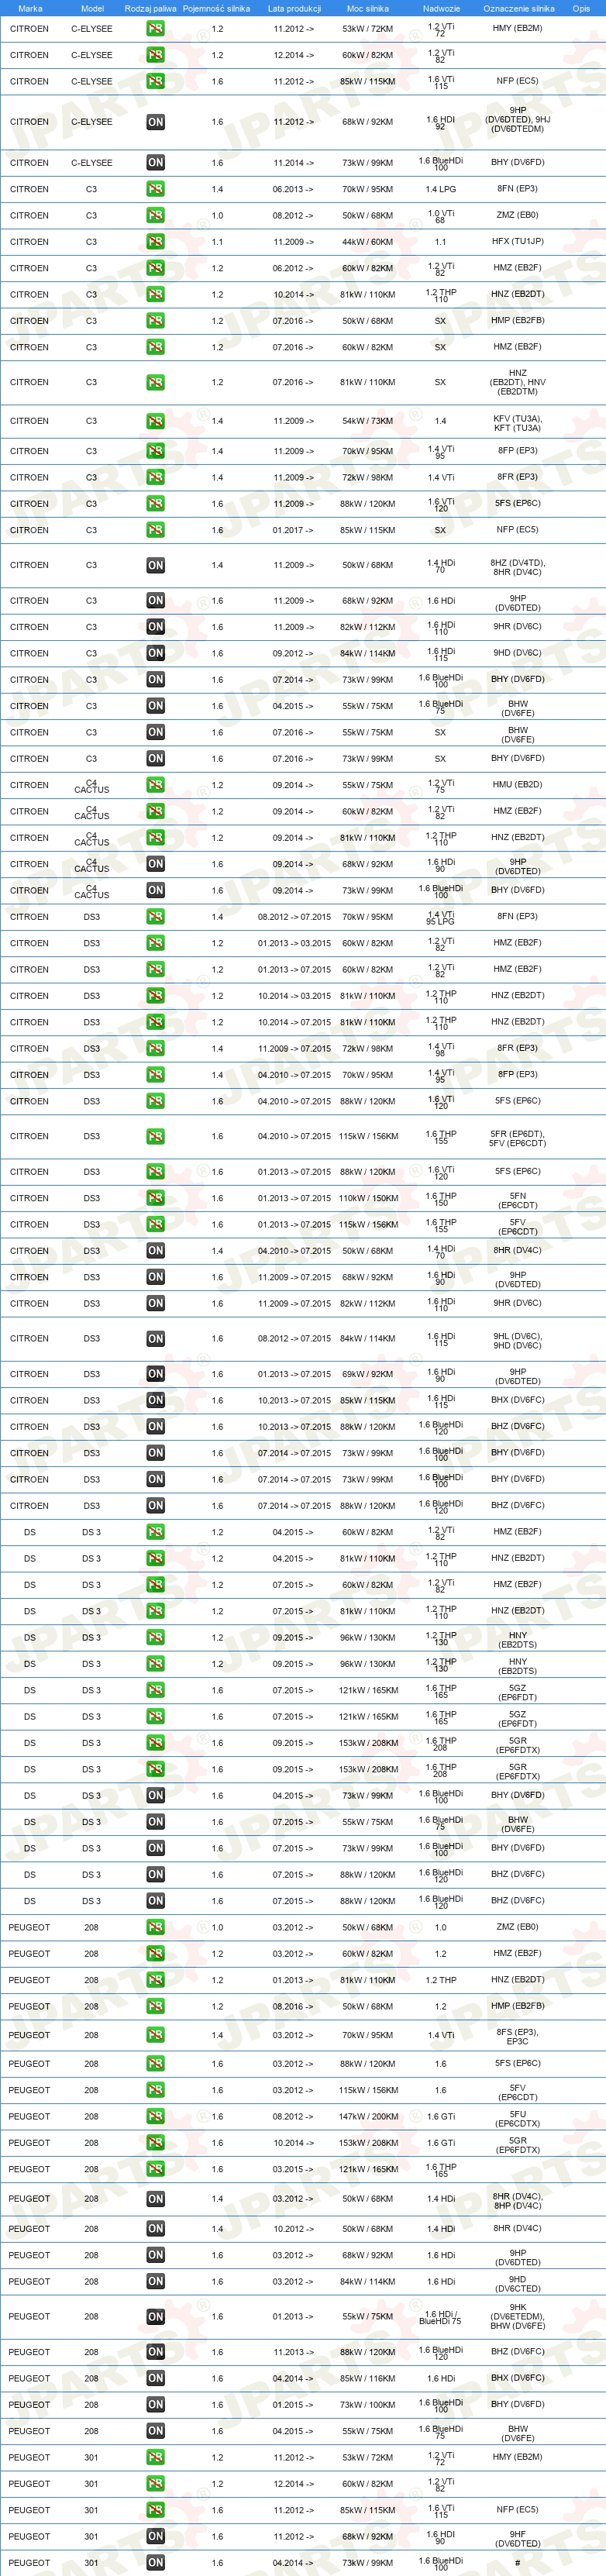The height and width of the screenshot is (2576, 606).
Task: Select the '44kW / 60KM' power cell
Action: pyautogui.click(x=367, y=242)
